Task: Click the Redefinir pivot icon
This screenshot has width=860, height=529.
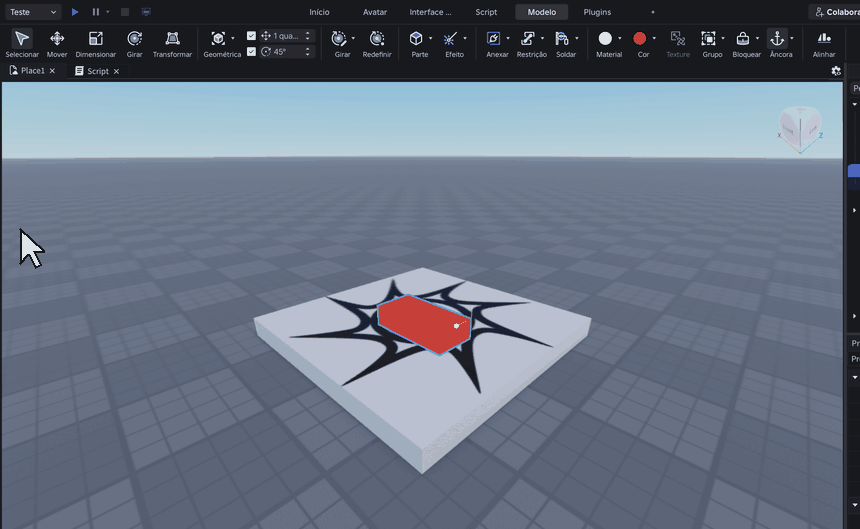Action: pyautogui.click(x=377, y=38)
